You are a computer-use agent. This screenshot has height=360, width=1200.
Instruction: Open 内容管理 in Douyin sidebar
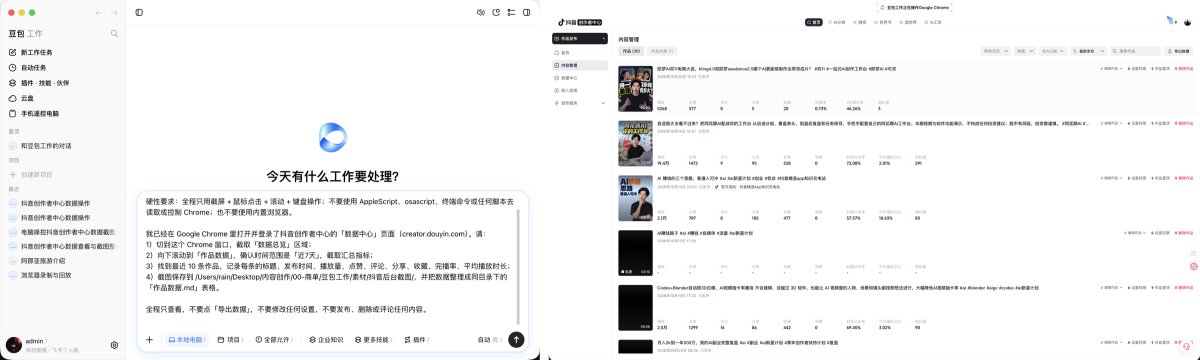580,65
